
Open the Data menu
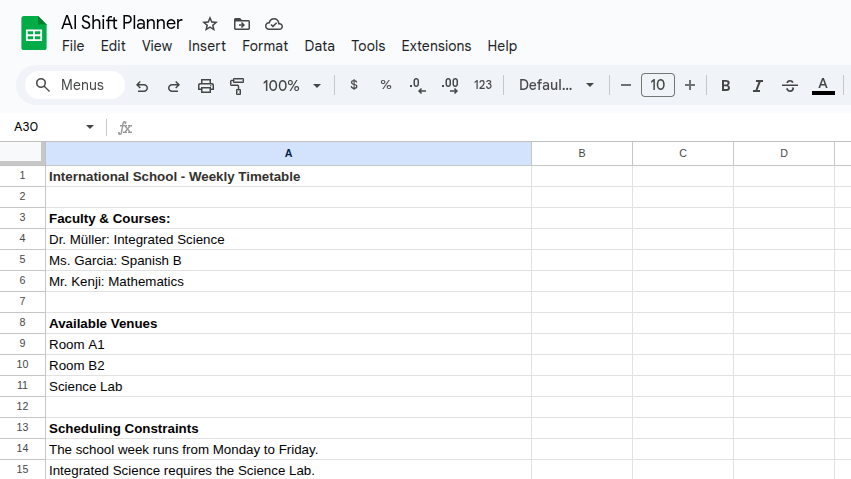319,46
